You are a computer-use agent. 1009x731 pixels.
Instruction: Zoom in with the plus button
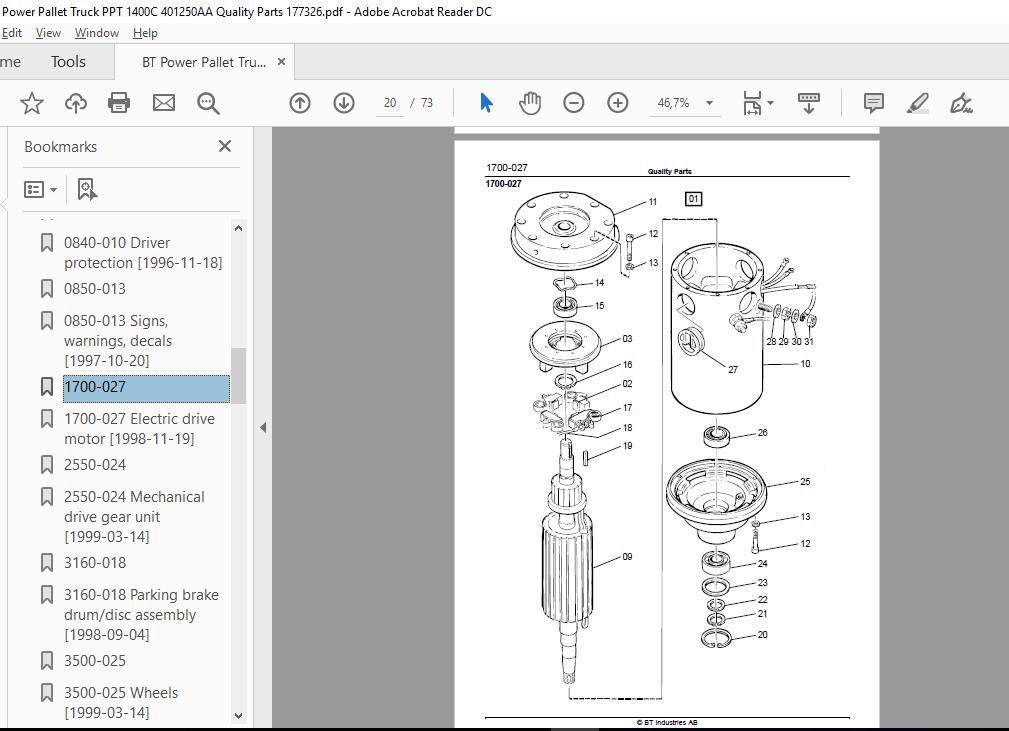click(618, 103)
